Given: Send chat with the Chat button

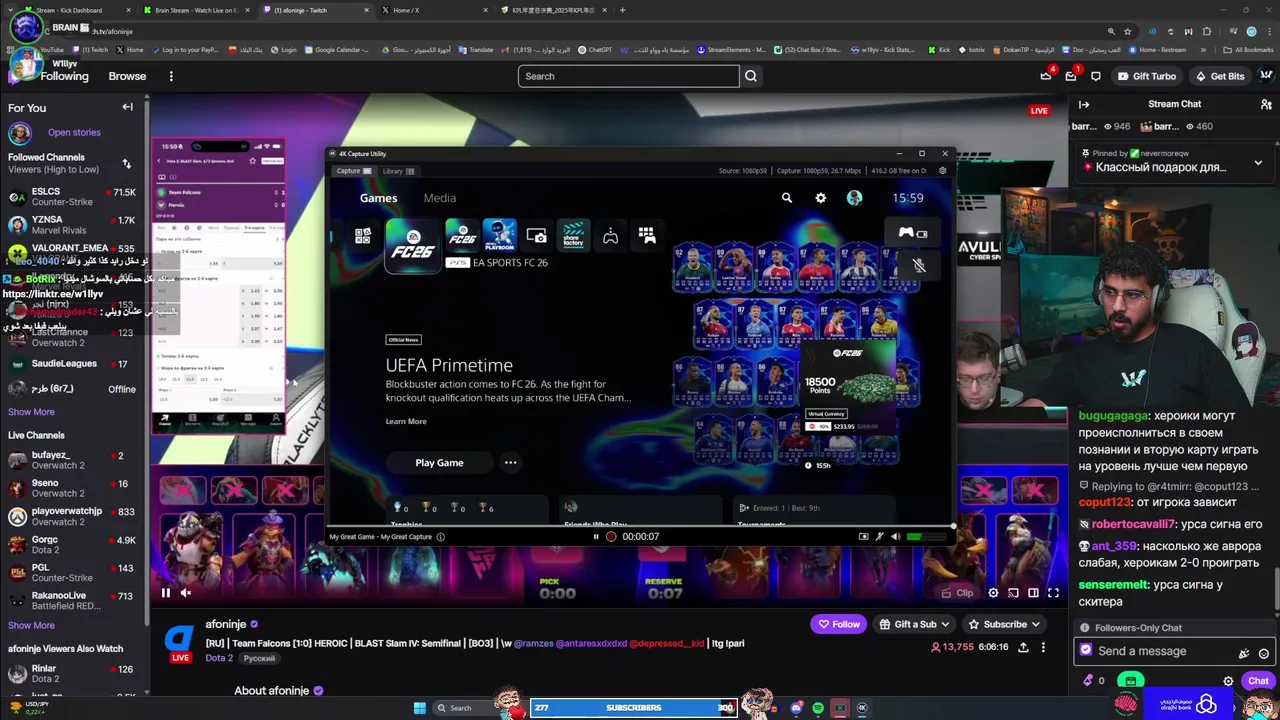Looking at the screenshot, I should 1258,681.
